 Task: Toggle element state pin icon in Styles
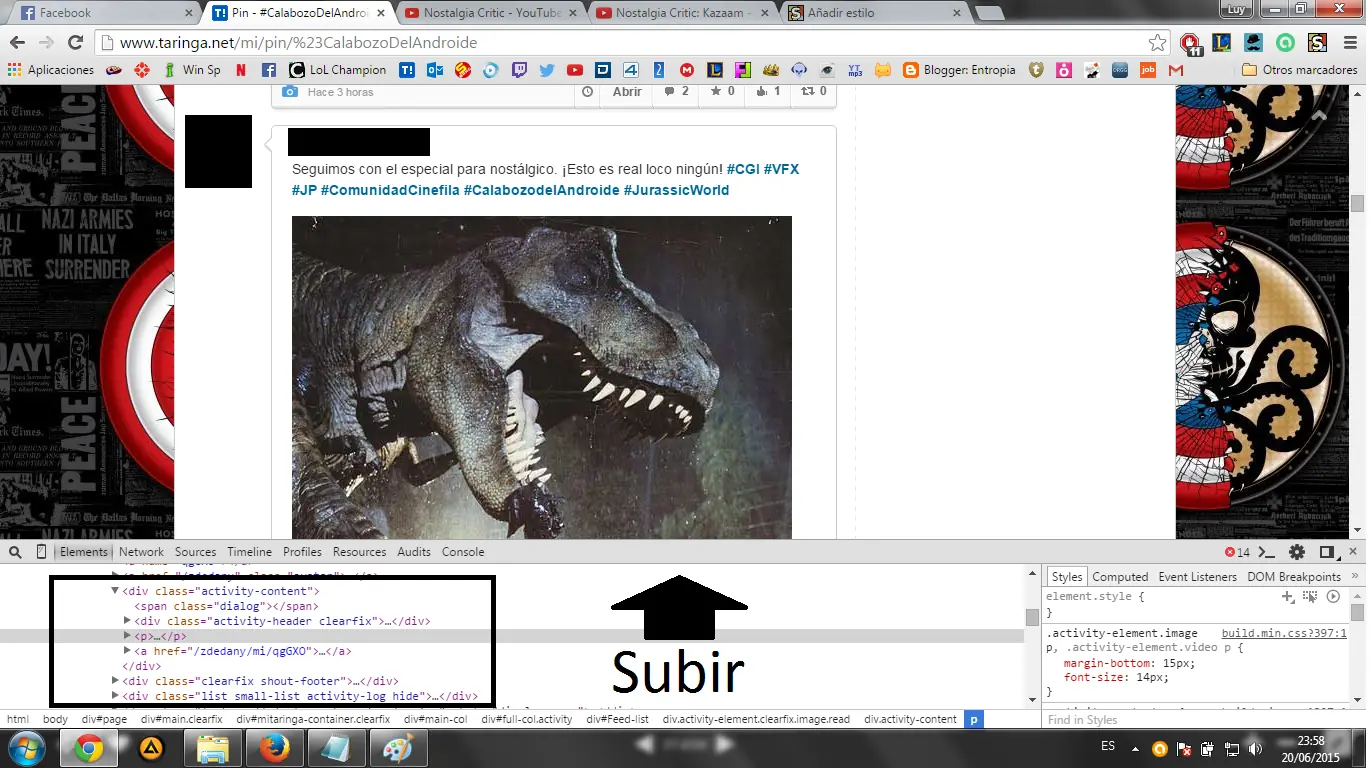[1310, 596]
